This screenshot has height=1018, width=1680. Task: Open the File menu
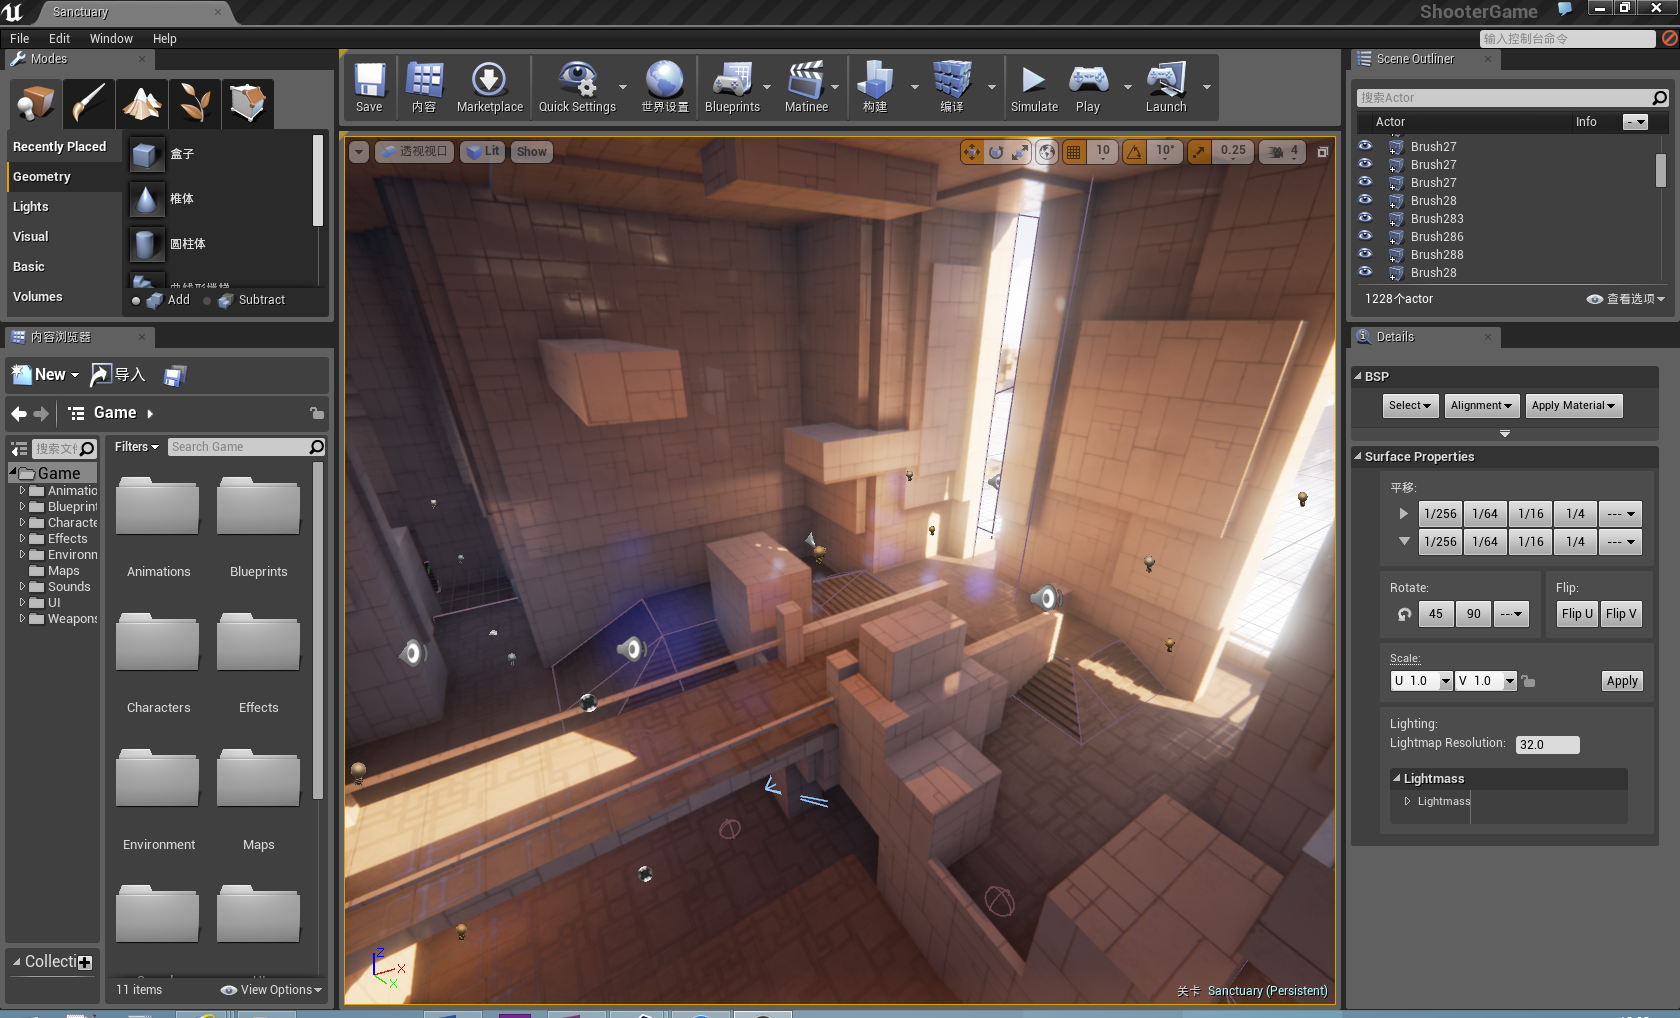(20, 39)
